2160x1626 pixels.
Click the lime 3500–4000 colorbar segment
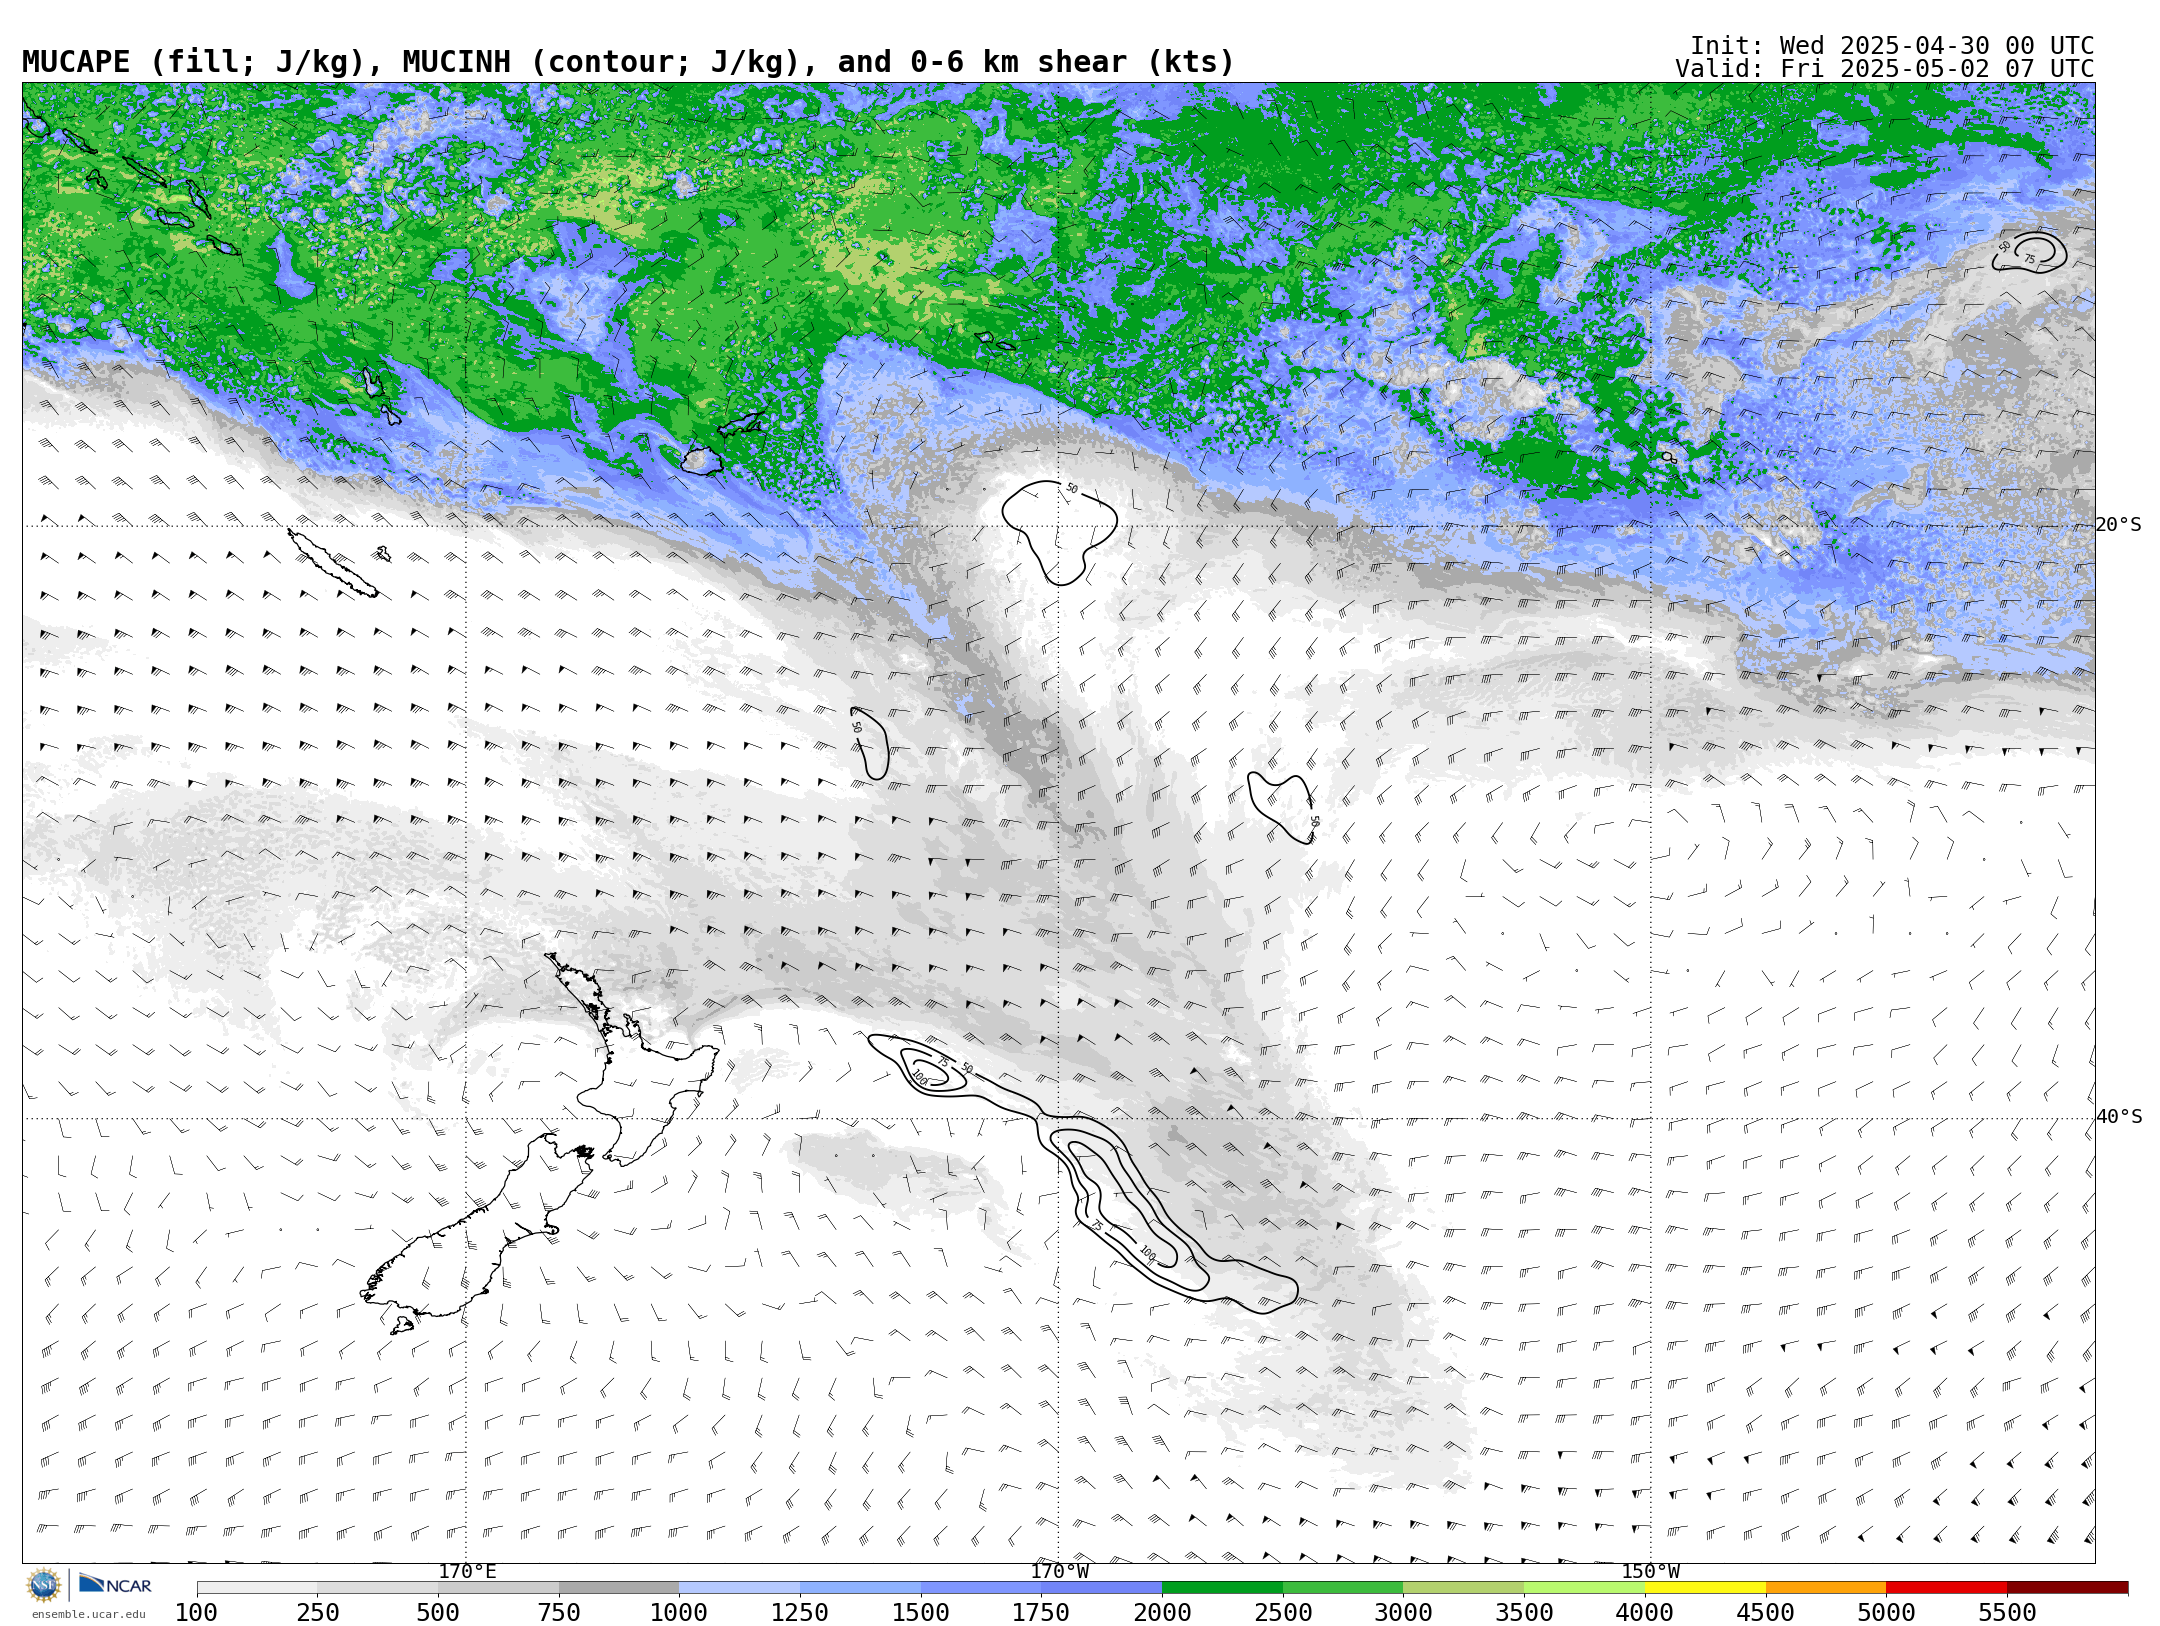tap(1584, 1588)
